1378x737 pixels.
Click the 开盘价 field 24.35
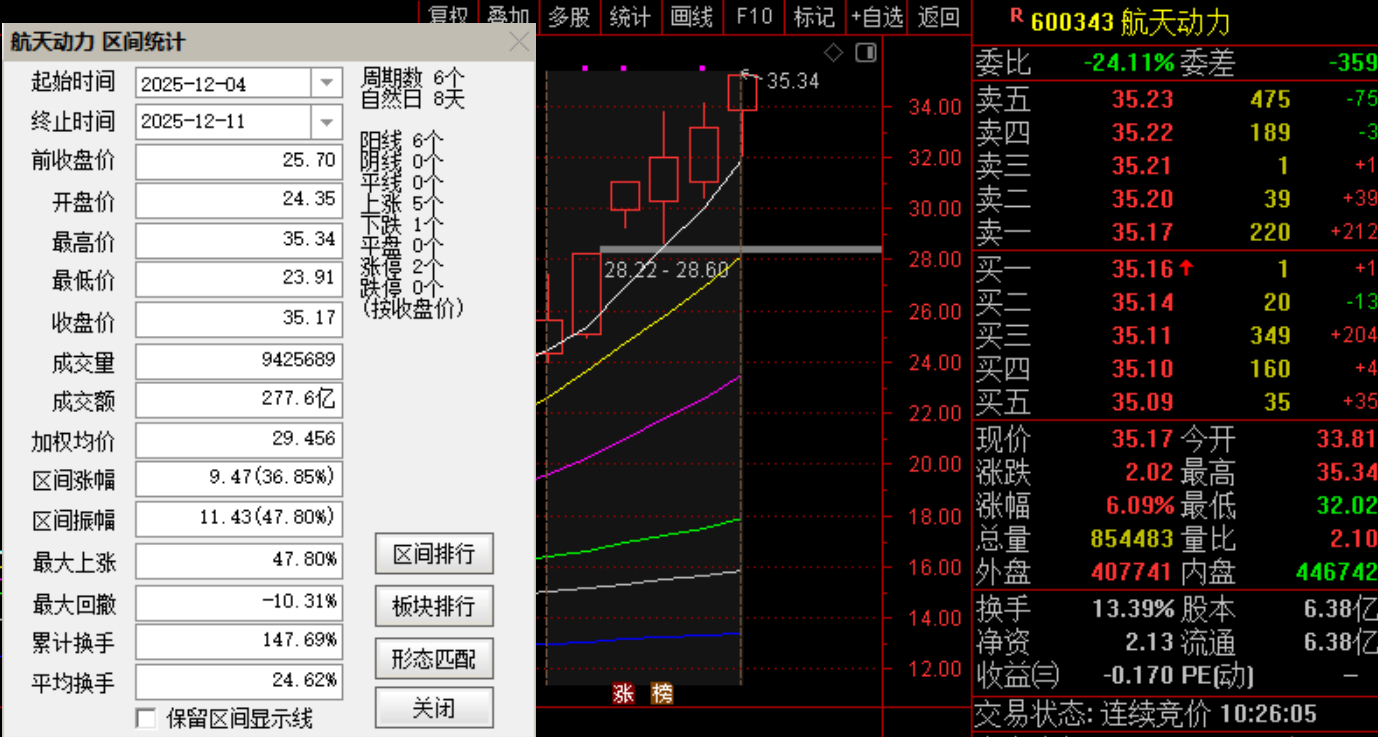pyautogui.click(x=239, y=200)
